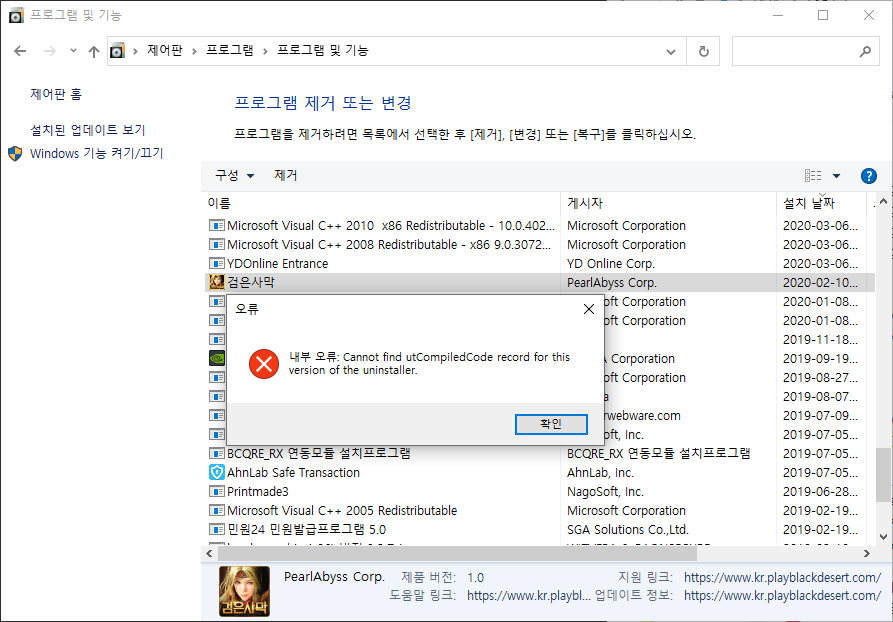The image size is (893, 622).
Task: Click the Printmade3 program icon
Action: 216,492
